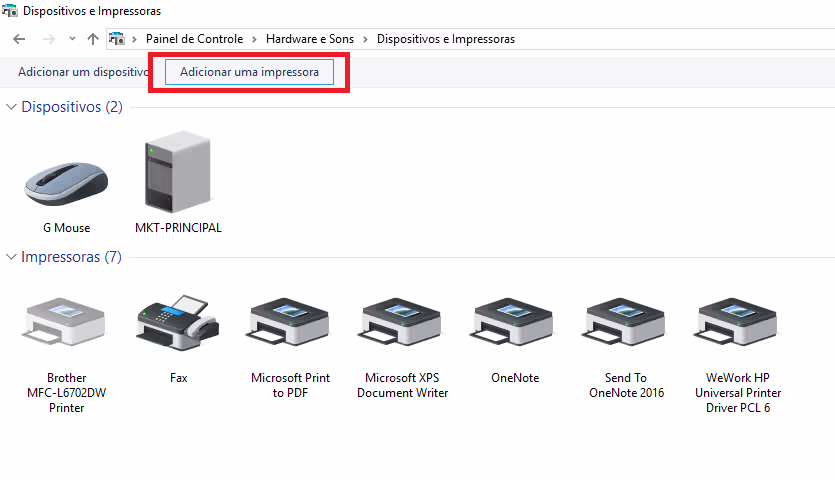835x480 pixels.
Task: Select Microsoft Print to PDF printer icon
Action: click(288, 322)
